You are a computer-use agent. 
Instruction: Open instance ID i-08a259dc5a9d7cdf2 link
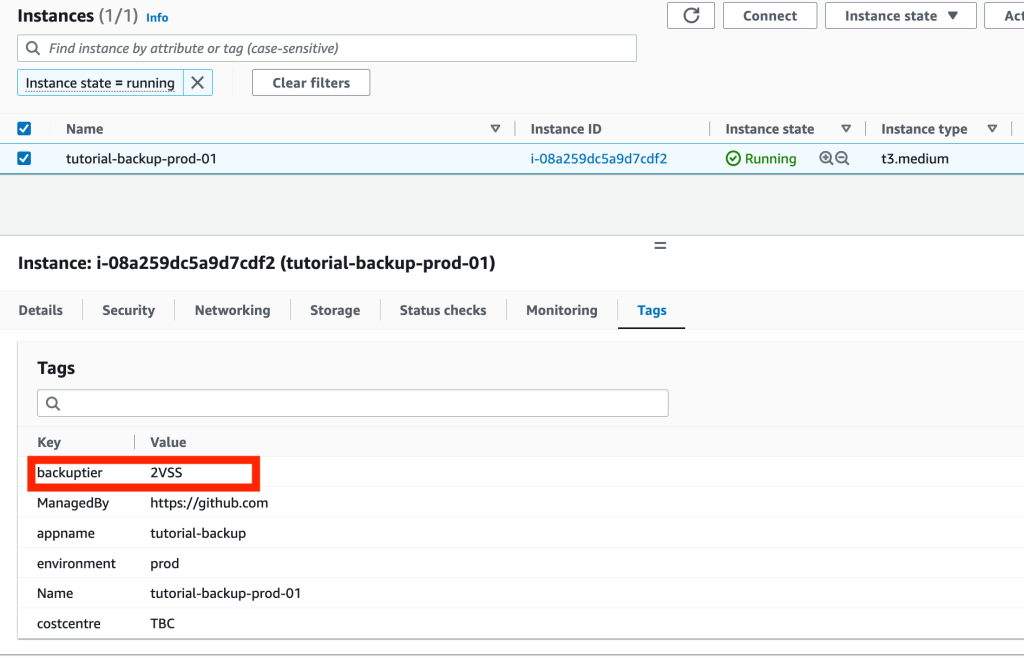(598, 158)
